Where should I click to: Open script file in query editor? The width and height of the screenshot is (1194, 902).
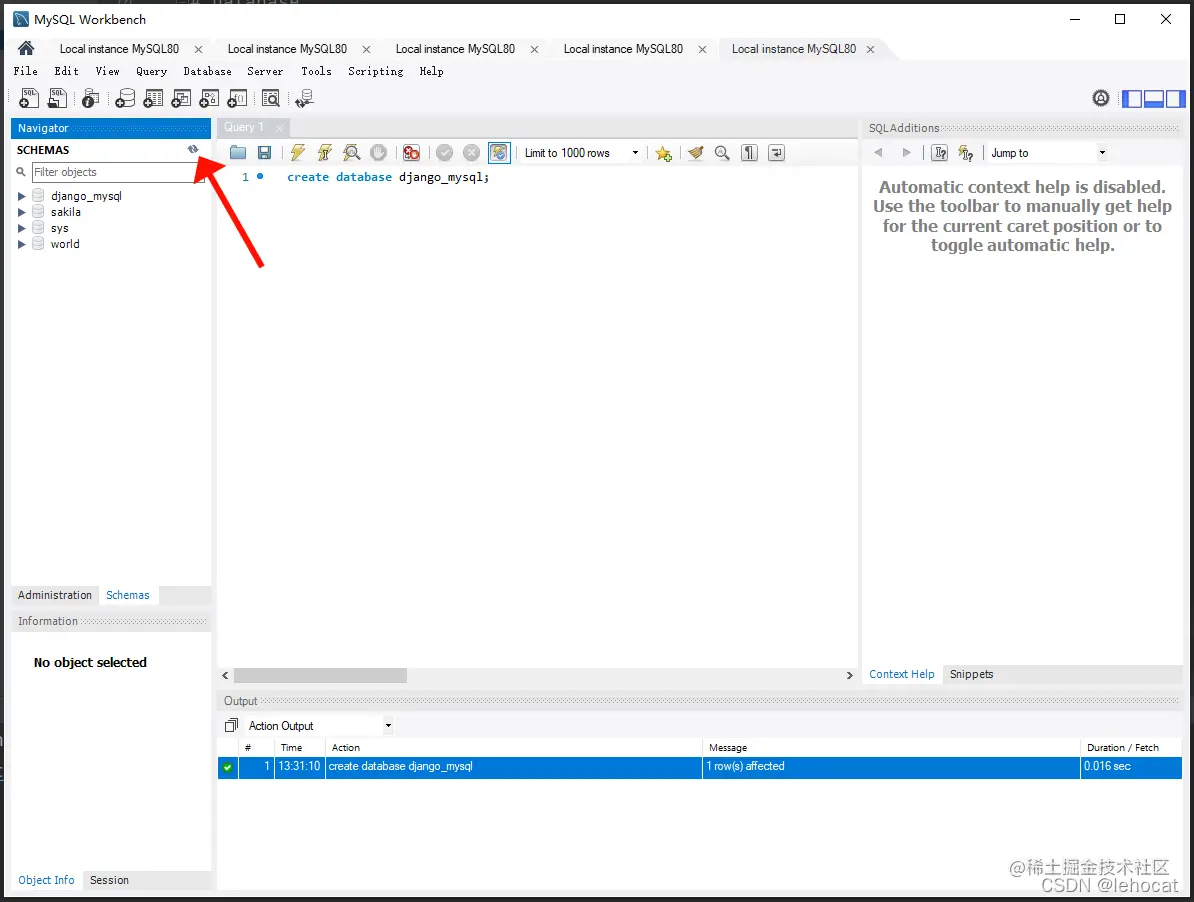[238, 153]
